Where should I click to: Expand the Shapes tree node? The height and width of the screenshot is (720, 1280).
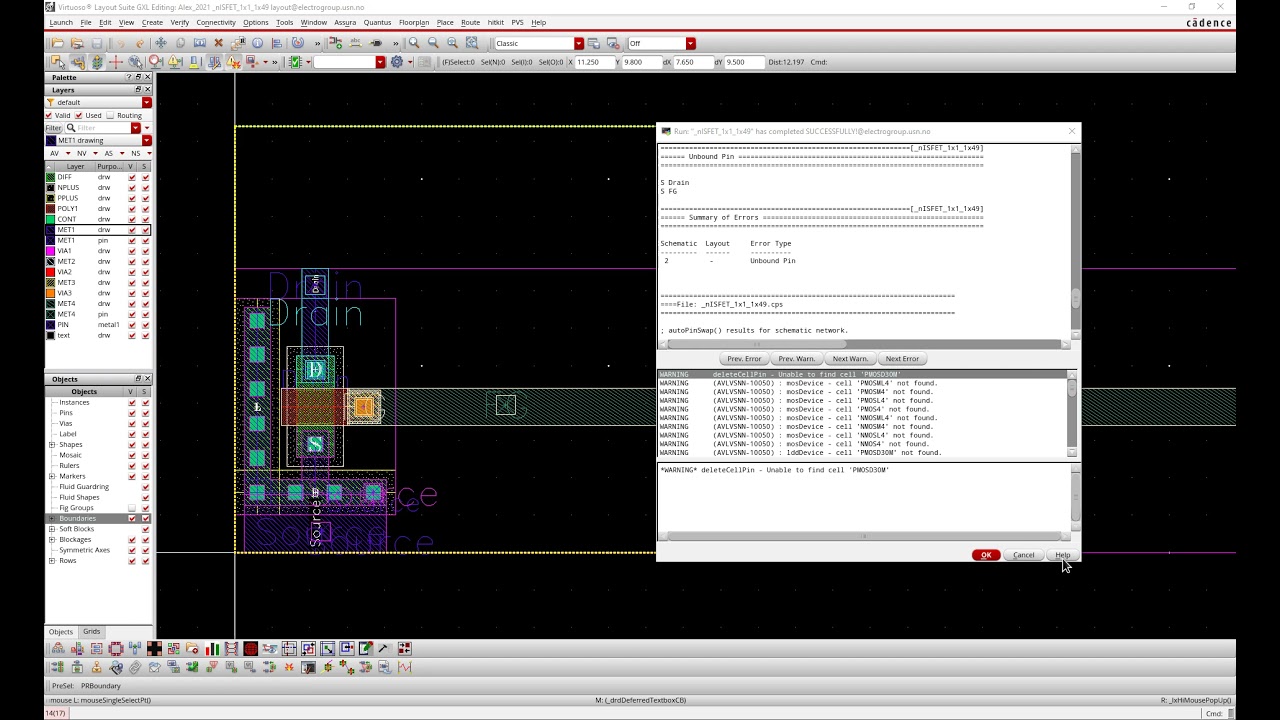(52, 444)
